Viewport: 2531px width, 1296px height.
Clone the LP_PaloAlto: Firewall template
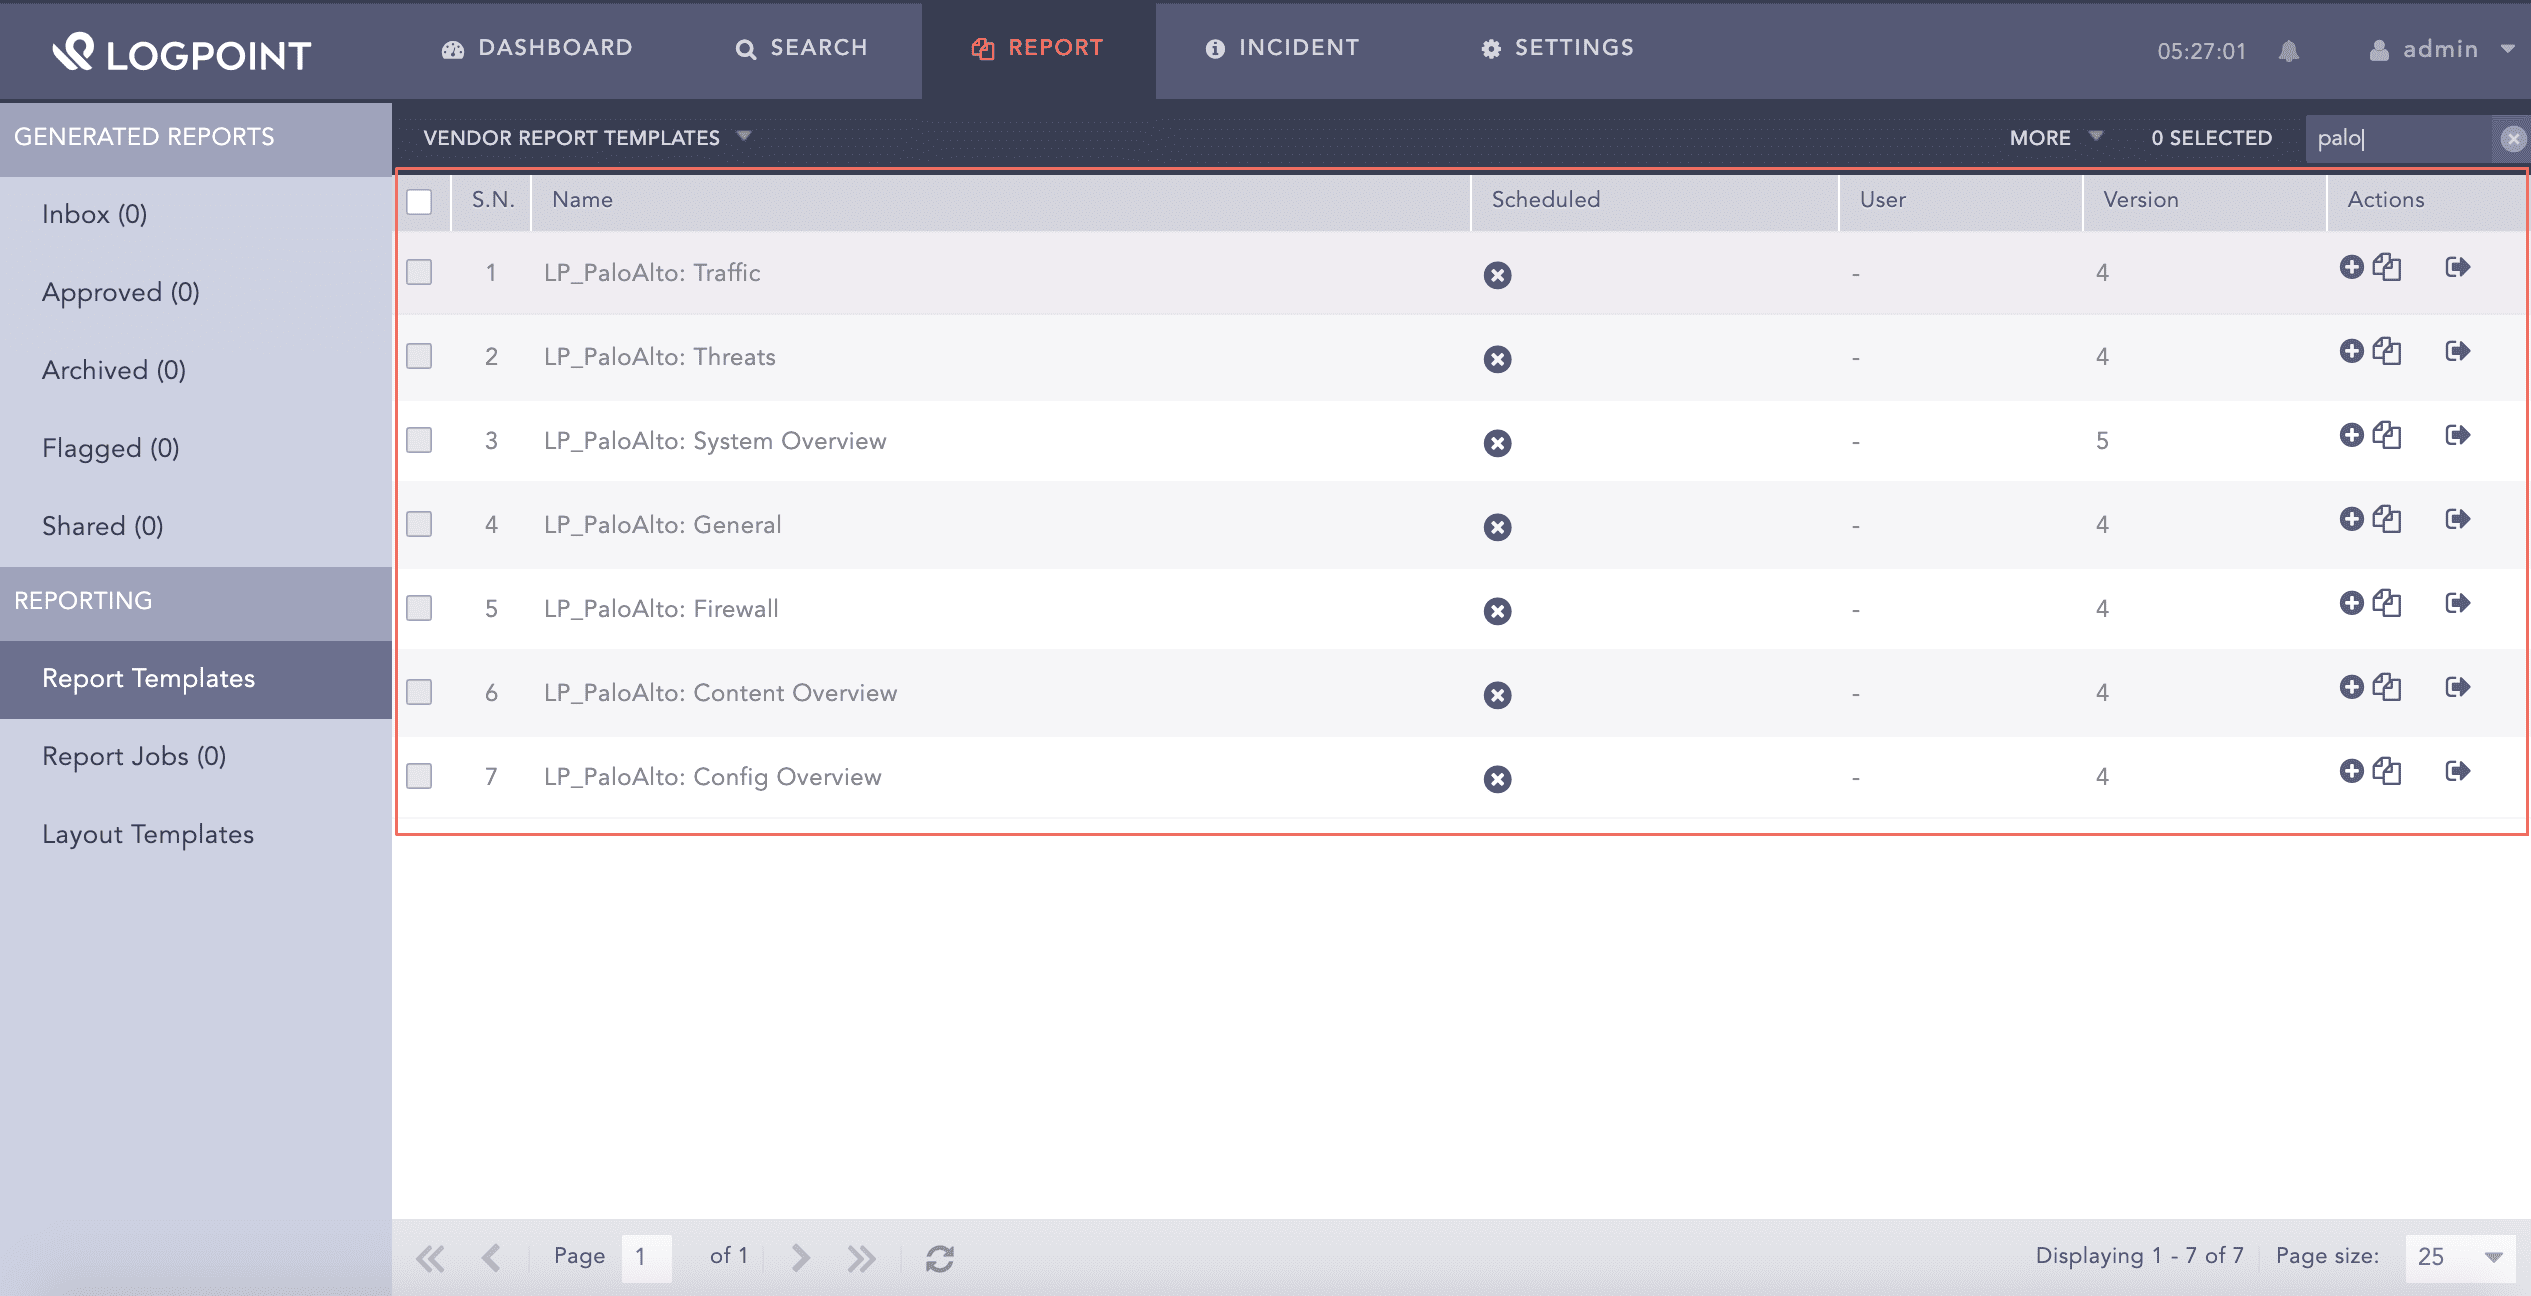2388,603
